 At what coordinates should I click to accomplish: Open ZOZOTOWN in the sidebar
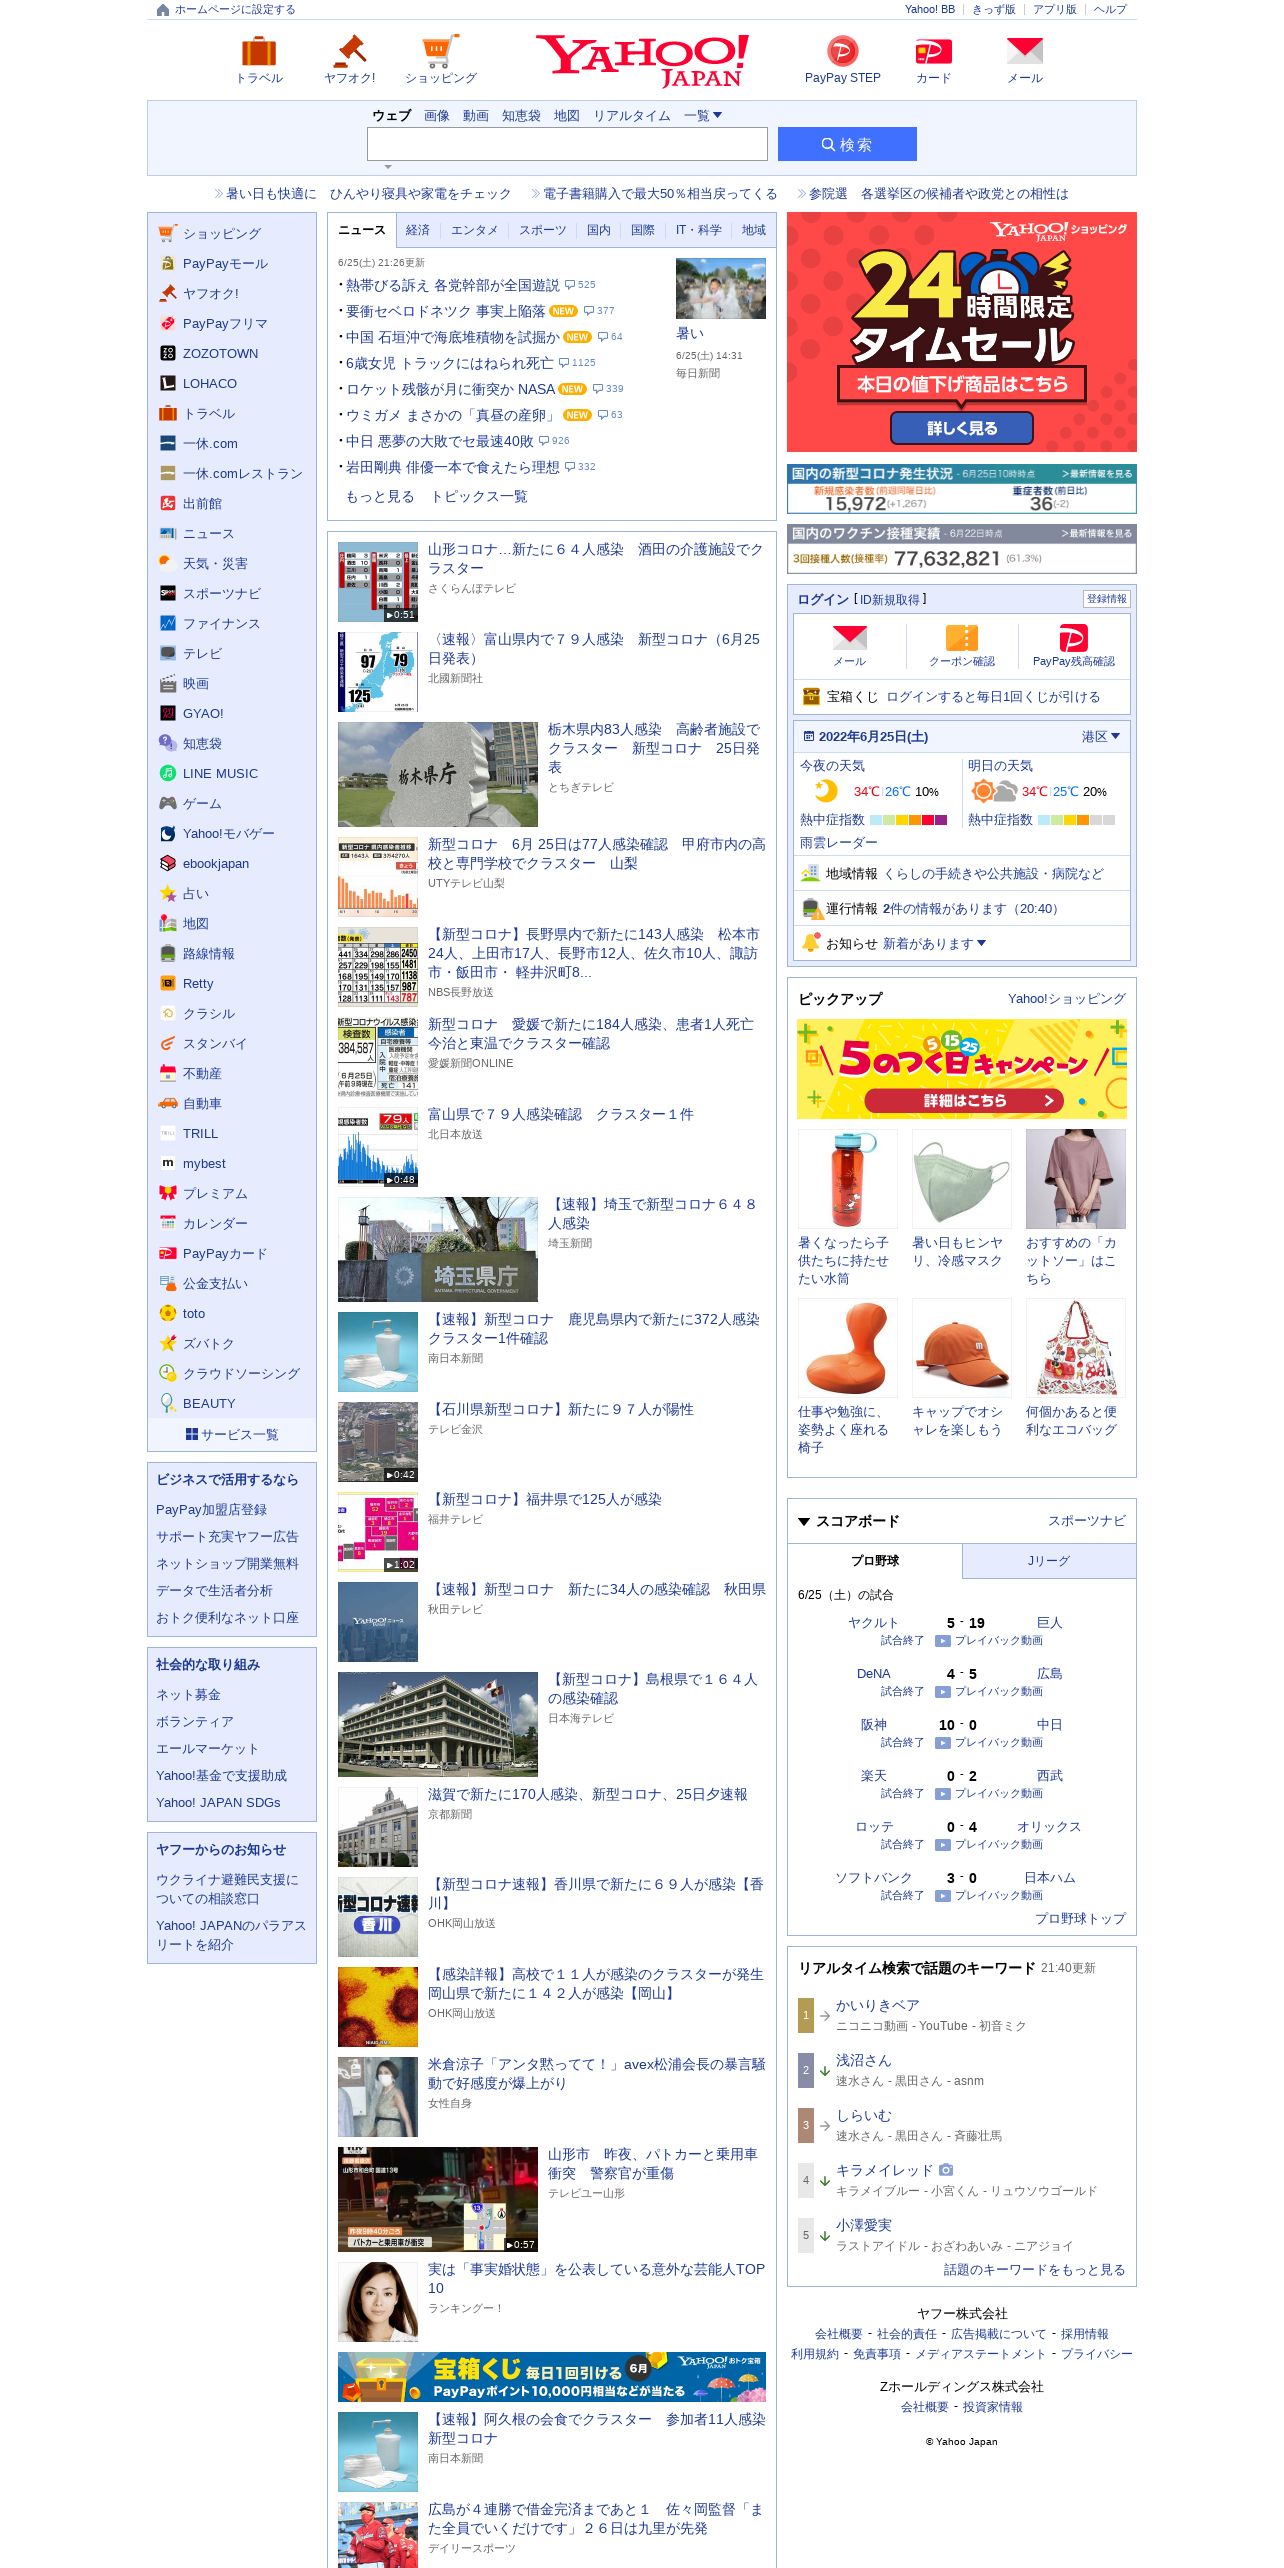pos(220,354)
